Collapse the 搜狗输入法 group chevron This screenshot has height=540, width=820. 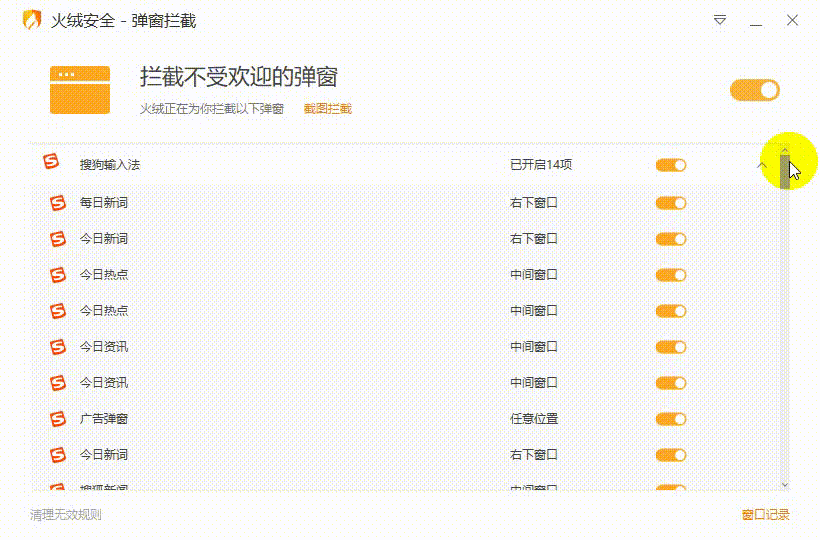(761, 165)
